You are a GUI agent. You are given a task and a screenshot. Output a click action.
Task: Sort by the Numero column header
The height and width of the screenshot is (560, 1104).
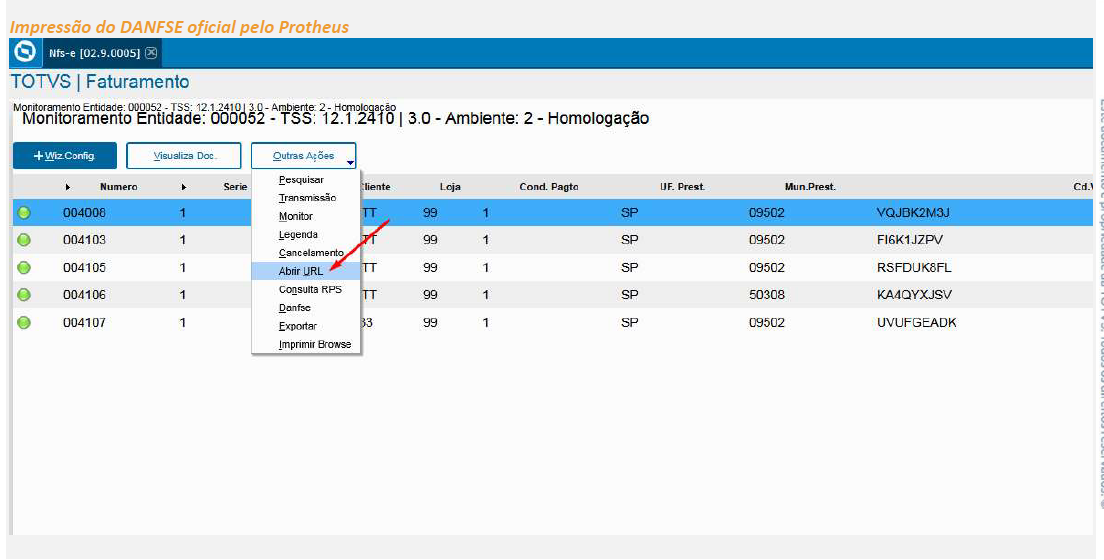118,187
